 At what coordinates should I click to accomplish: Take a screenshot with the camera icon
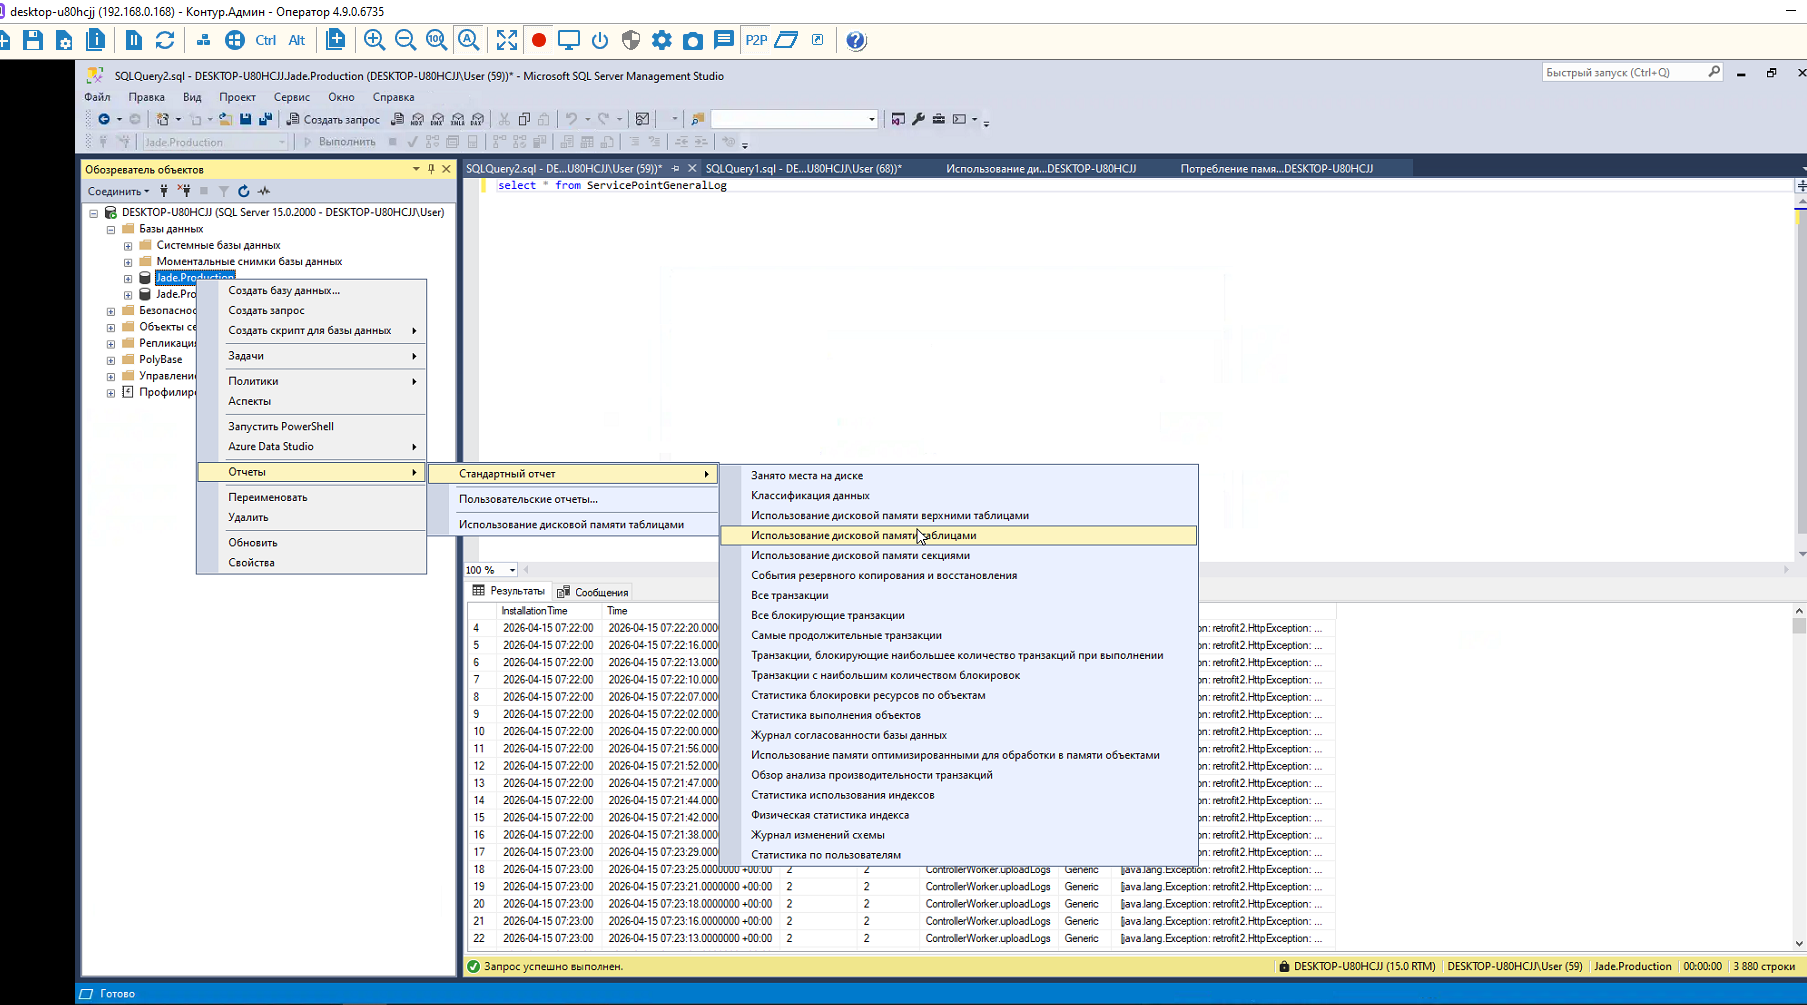click(x=692, y=40)
